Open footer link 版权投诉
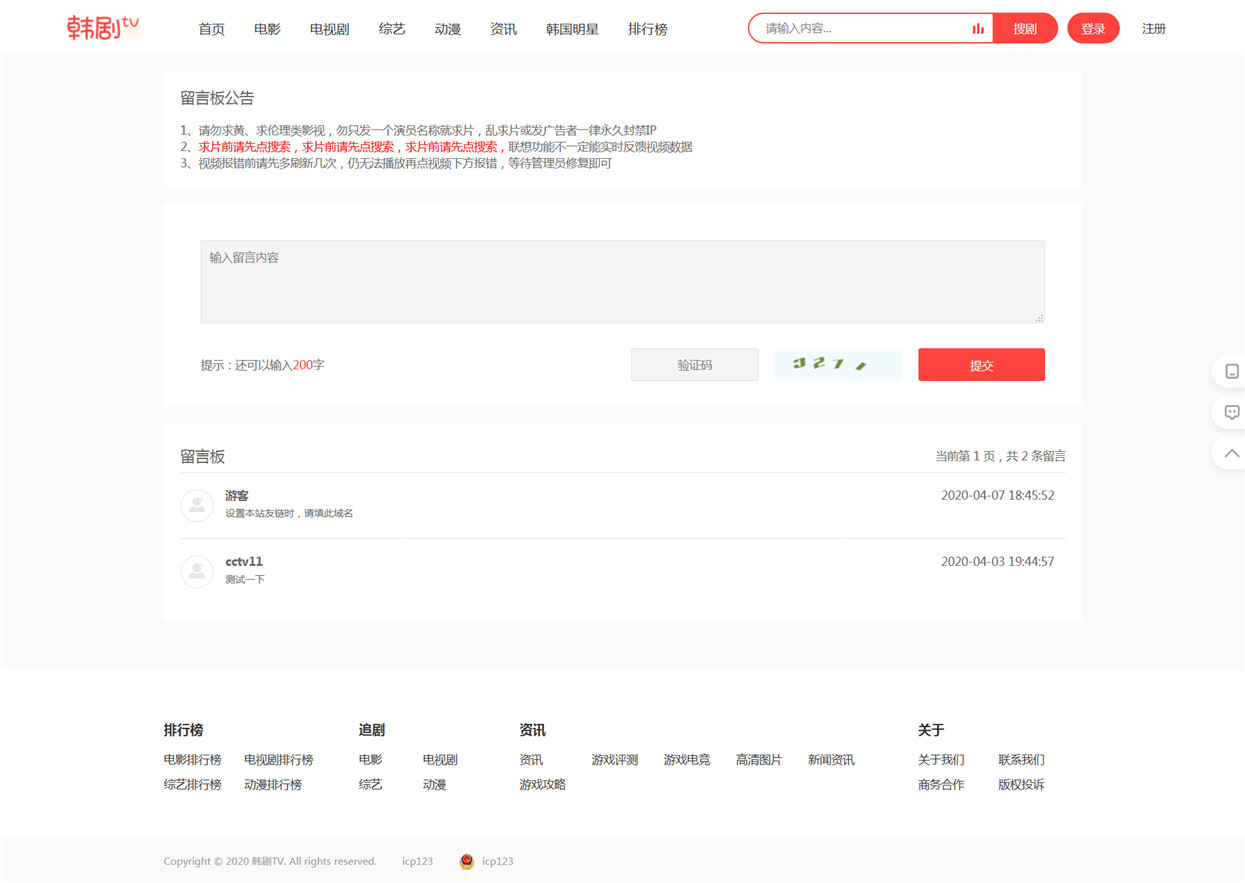The height and width of the screenshot is (883, 1245). [x=1021, y=785]
